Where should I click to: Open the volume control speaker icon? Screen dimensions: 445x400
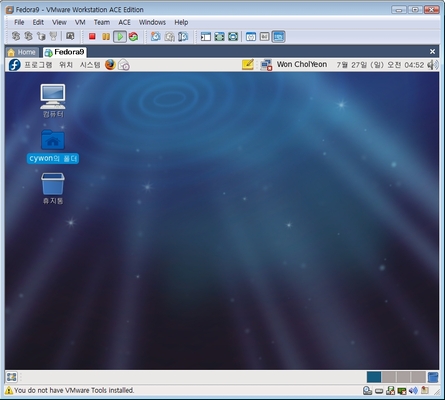click(433, 65)
